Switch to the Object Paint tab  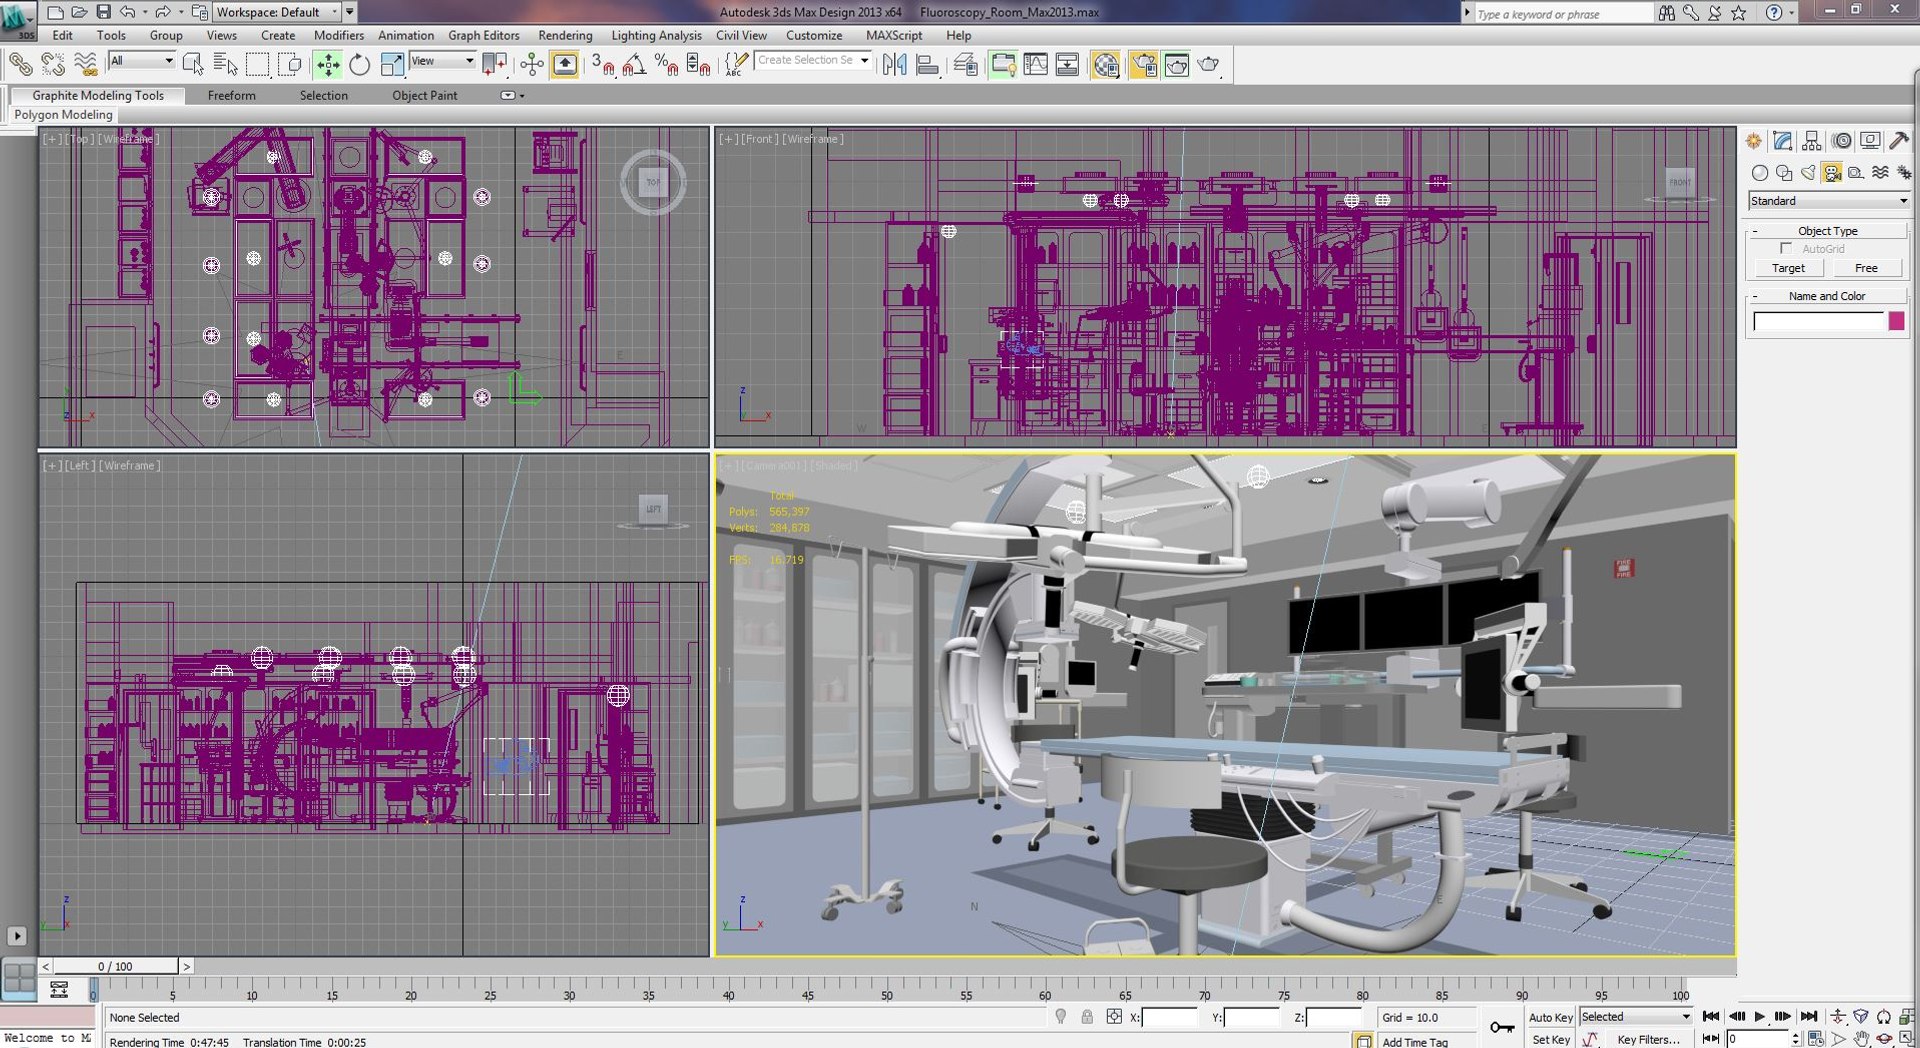pyautogui.click(x=425, y=95)
